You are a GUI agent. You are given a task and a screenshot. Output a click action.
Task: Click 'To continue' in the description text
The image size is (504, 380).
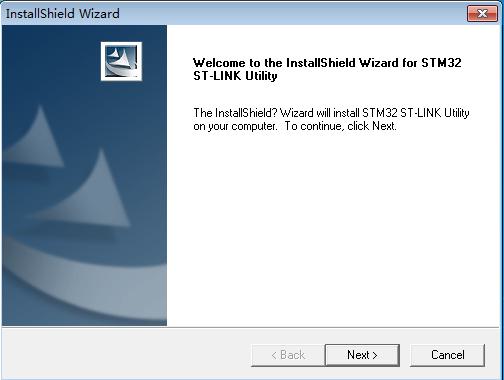click(x=312, y=126)
